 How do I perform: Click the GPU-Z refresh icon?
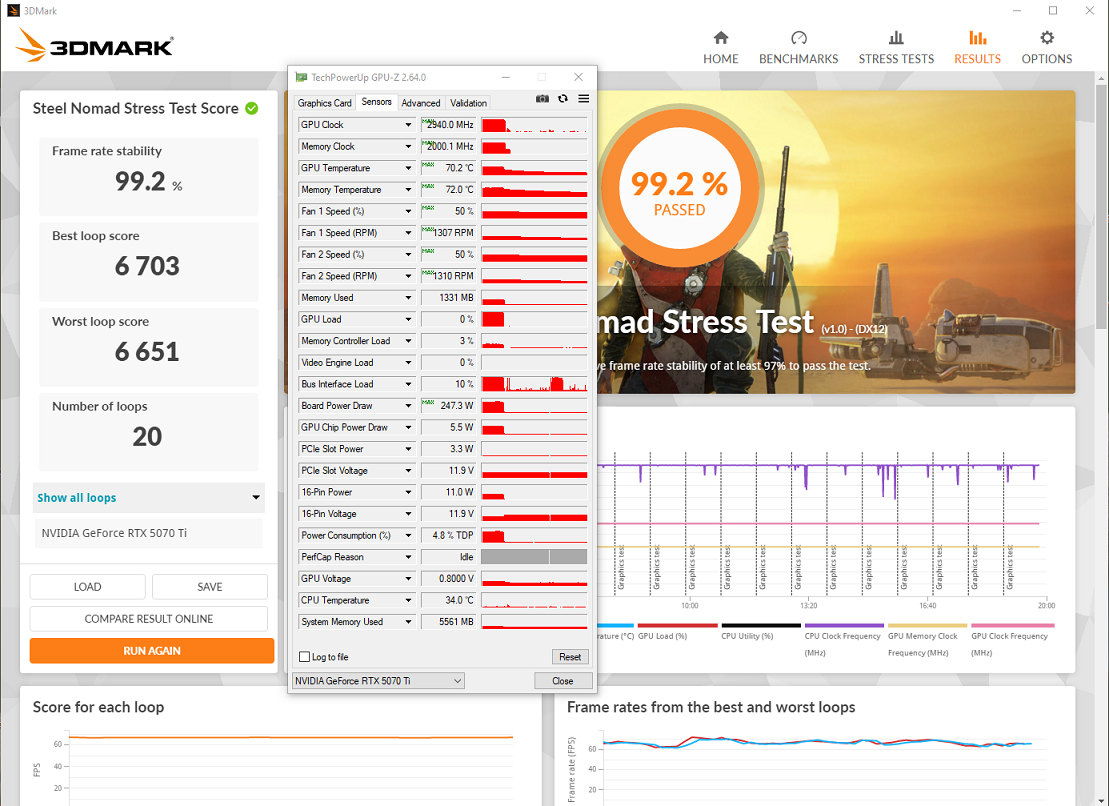click(x=563, y=99)
